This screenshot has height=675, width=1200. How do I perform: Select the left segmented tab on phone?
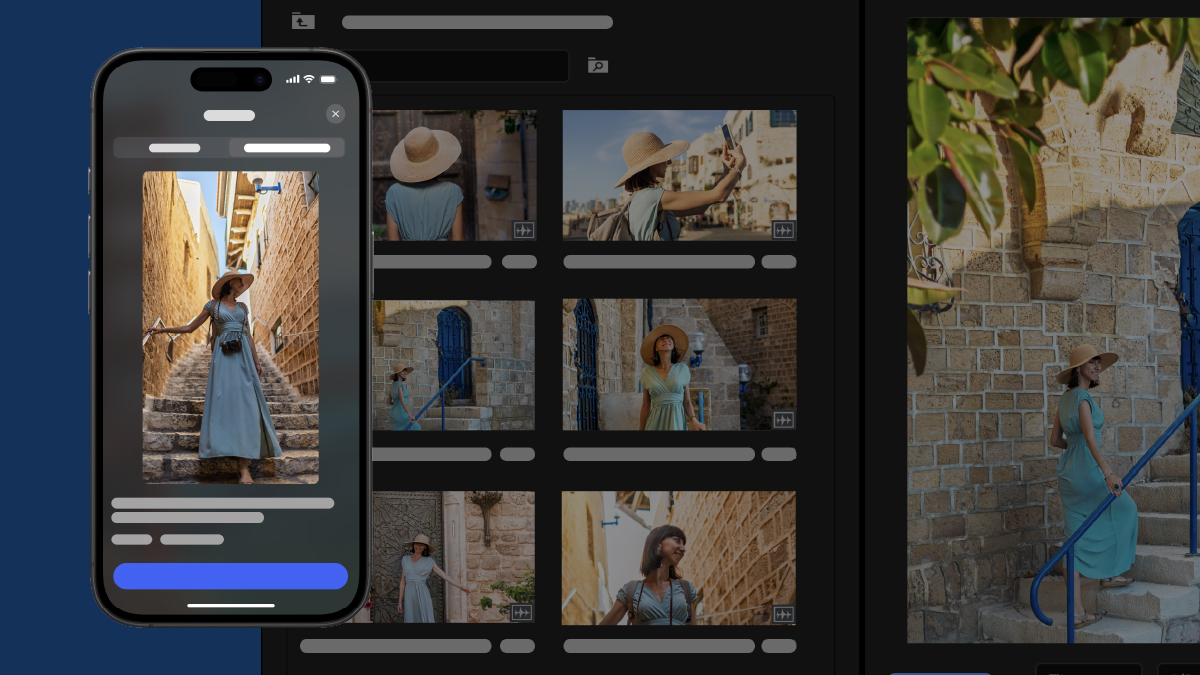174,148
